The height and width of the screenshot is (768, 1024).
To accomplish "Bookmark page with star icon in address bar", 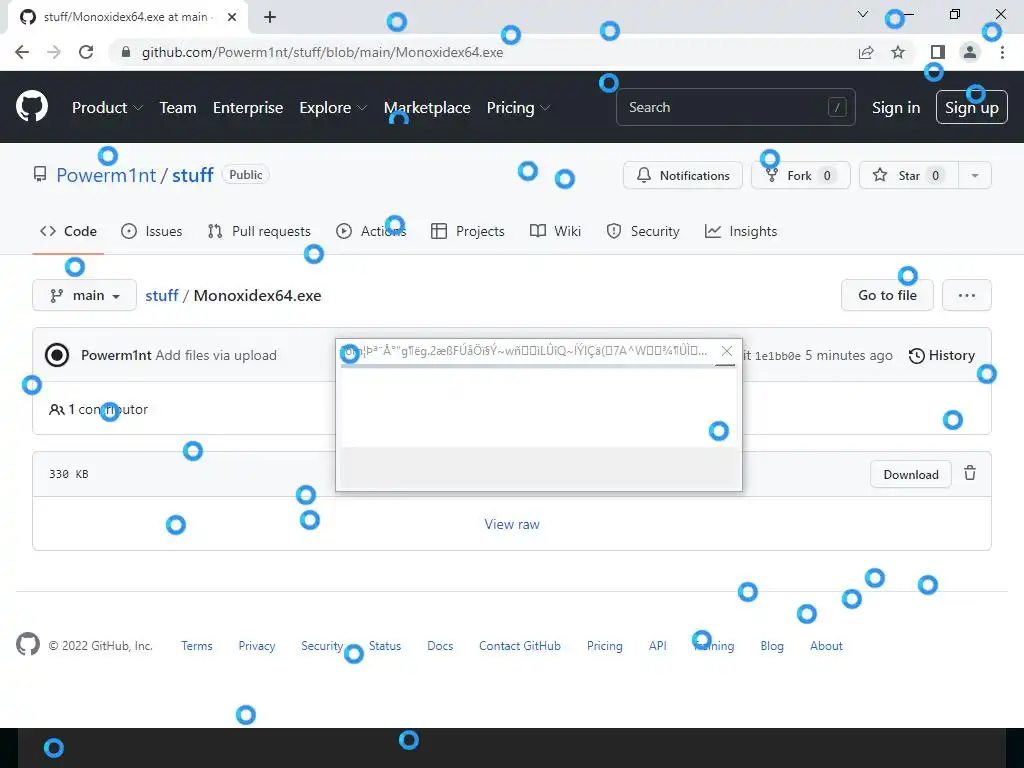I will click(x=898, y=52).
